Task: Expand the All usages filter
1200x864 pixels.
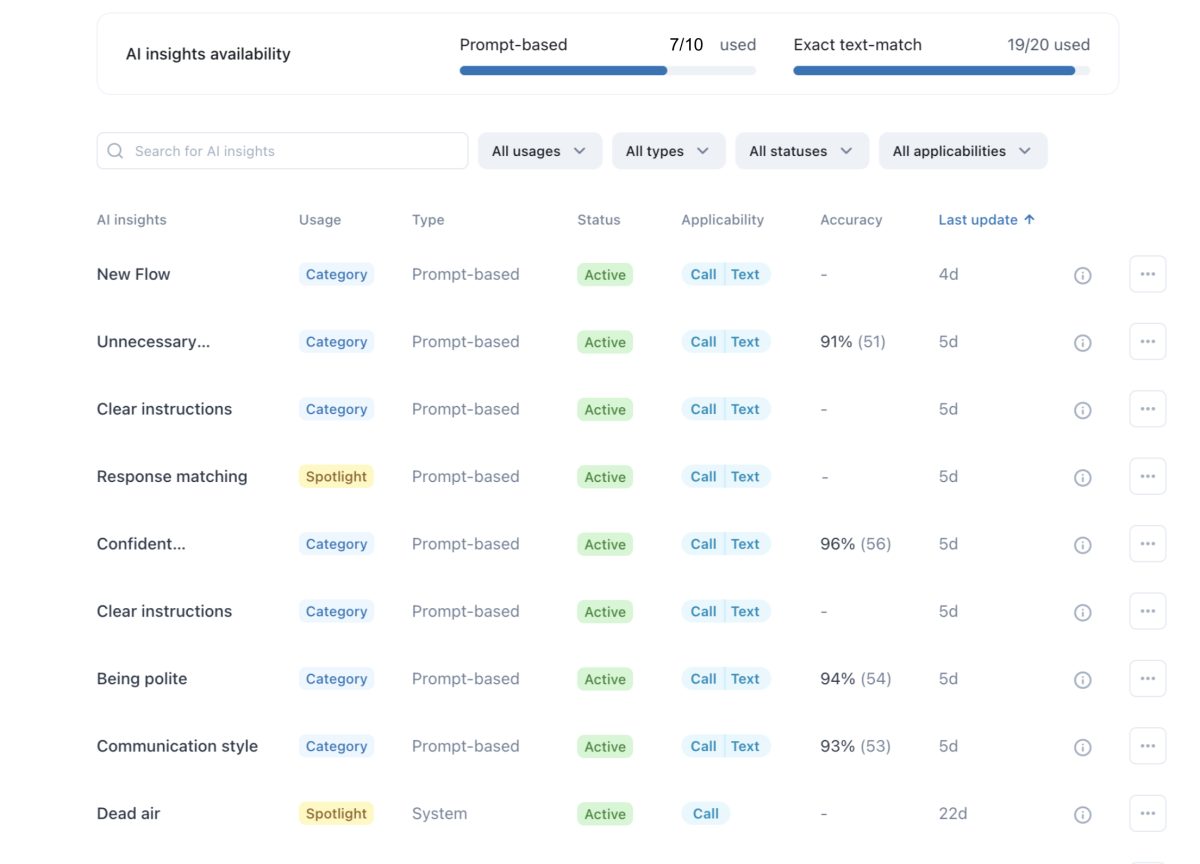Action: (x=540, y=151)
